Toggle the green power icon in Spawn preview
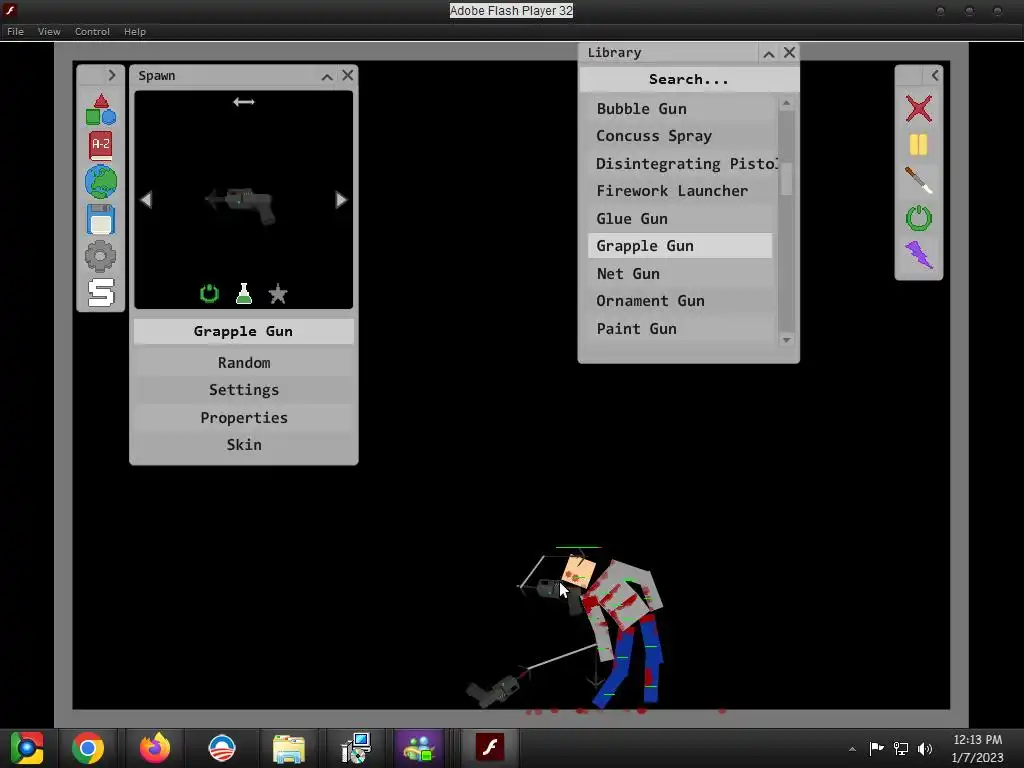1024x768 pixels. point(209,294)
